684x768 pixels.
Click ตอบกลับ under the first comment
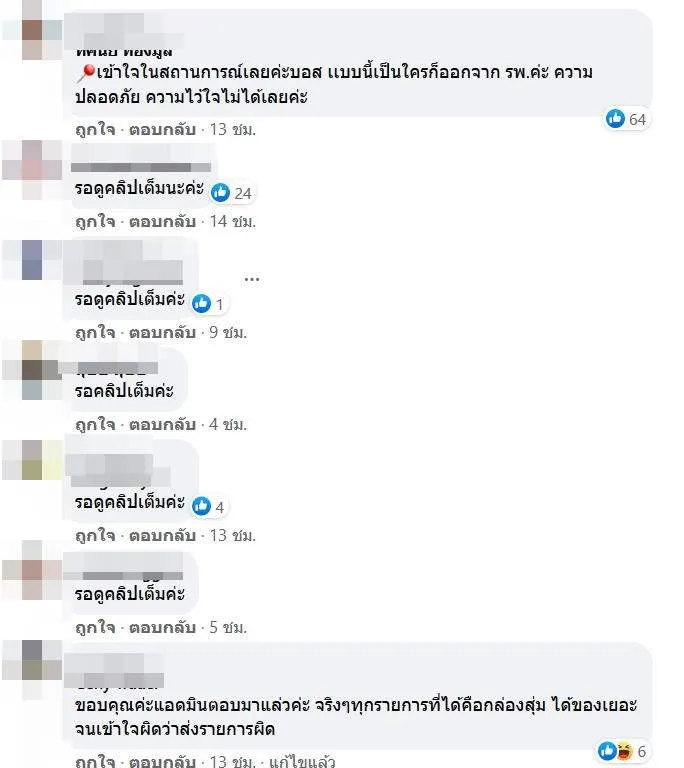point(162,130)
